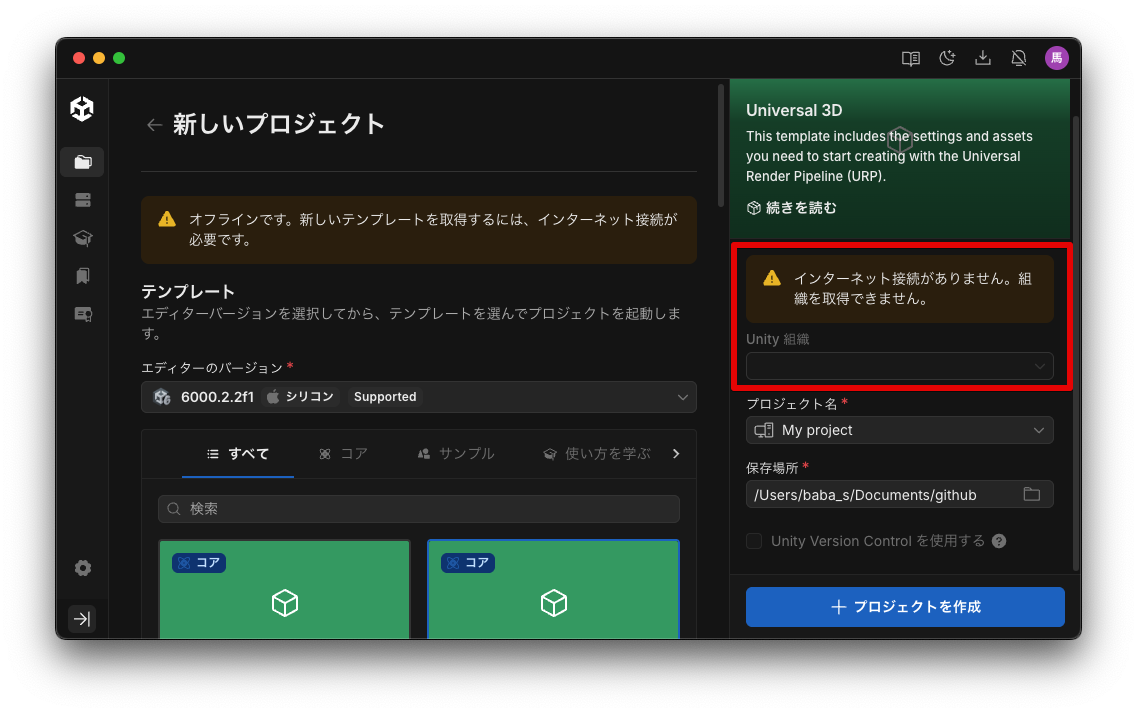Click the template list vertical scrollbar

[721, 145]
